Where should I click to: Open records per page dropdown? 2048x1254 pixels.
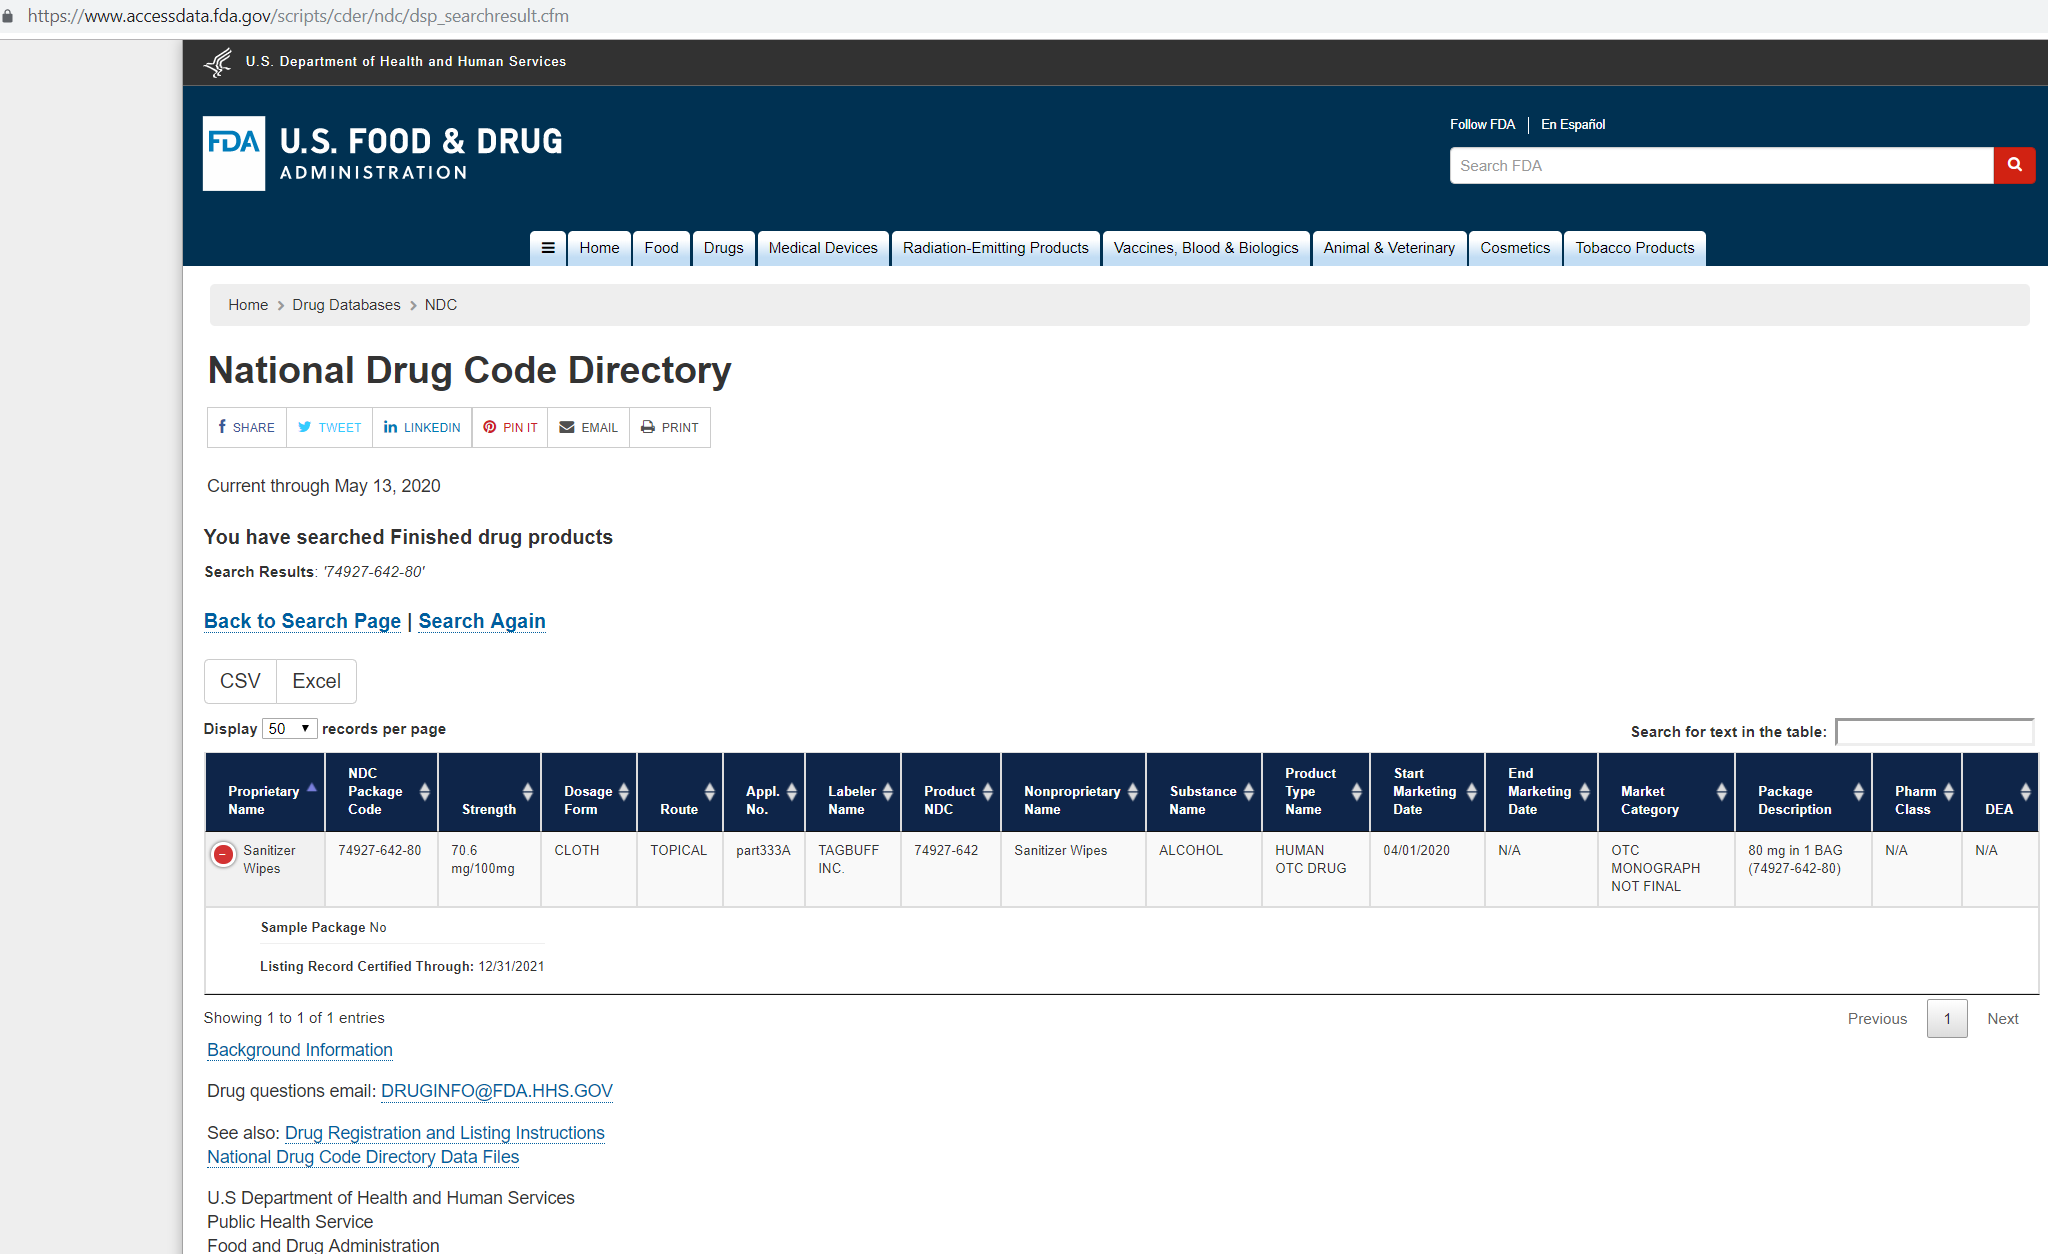coord(290,729)
